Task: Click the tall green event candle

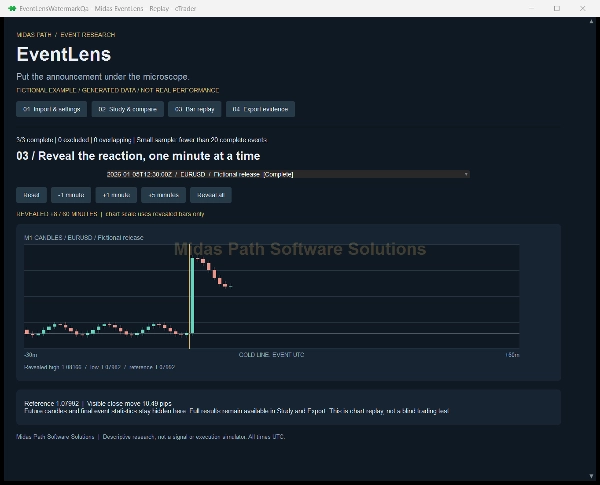Action: tap(192, 296)
